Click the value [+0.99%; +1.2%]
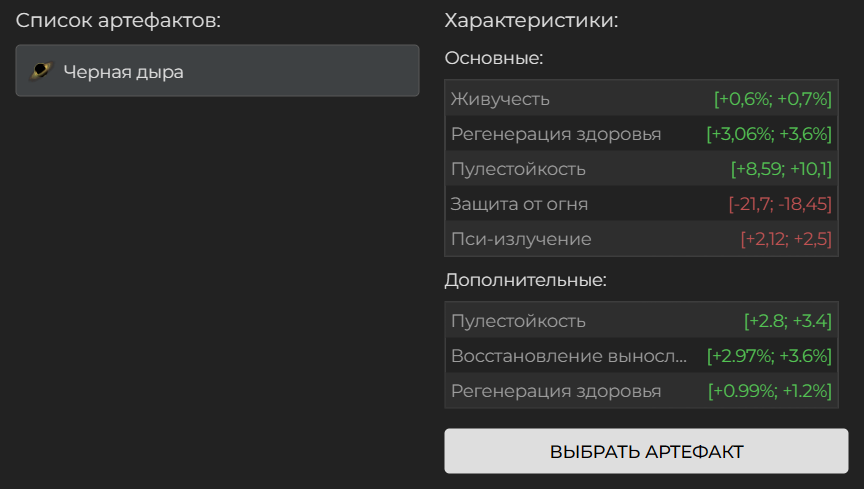This screenshot has width=864, height=489. [770, 391]
